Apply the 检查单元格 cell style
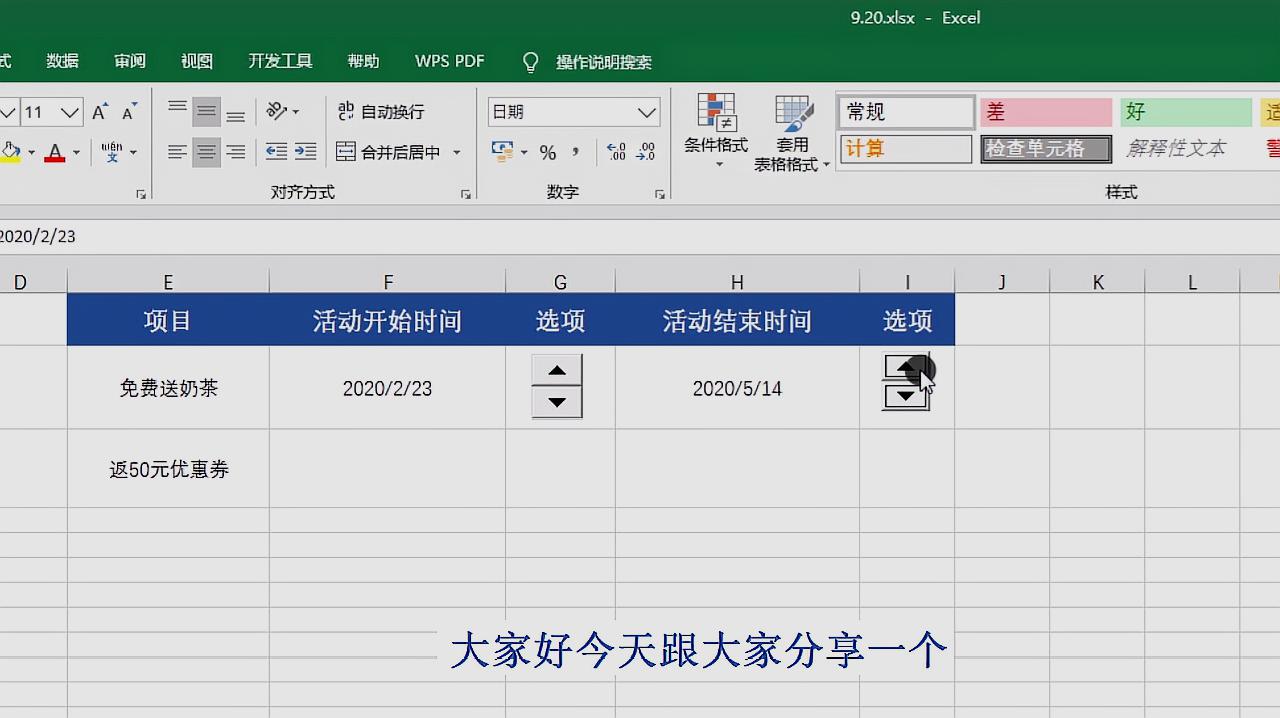This screenshot has height=718, width=1280. tap(1045, 148)
